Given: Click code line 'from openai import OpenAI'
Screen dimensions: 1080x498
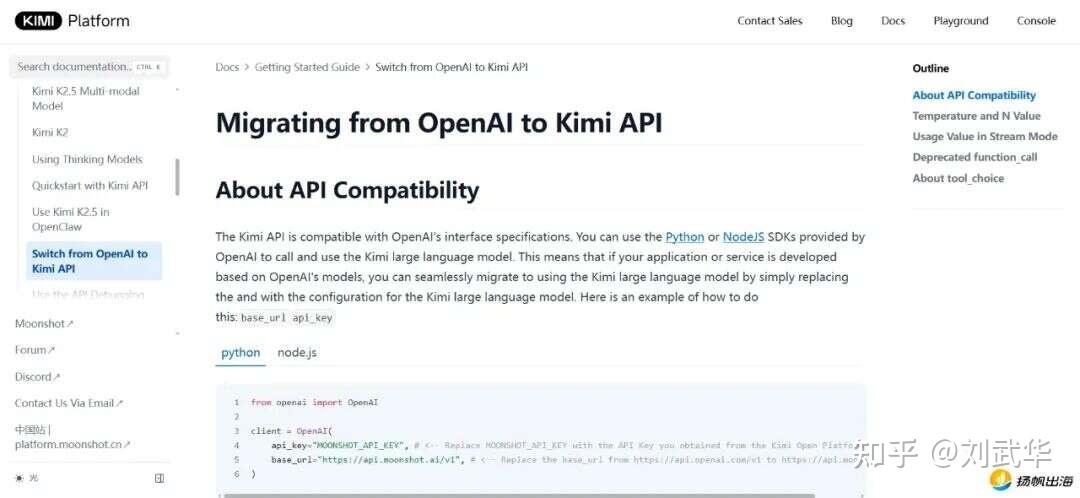Looking at the screenshot, I should point(315,402).
